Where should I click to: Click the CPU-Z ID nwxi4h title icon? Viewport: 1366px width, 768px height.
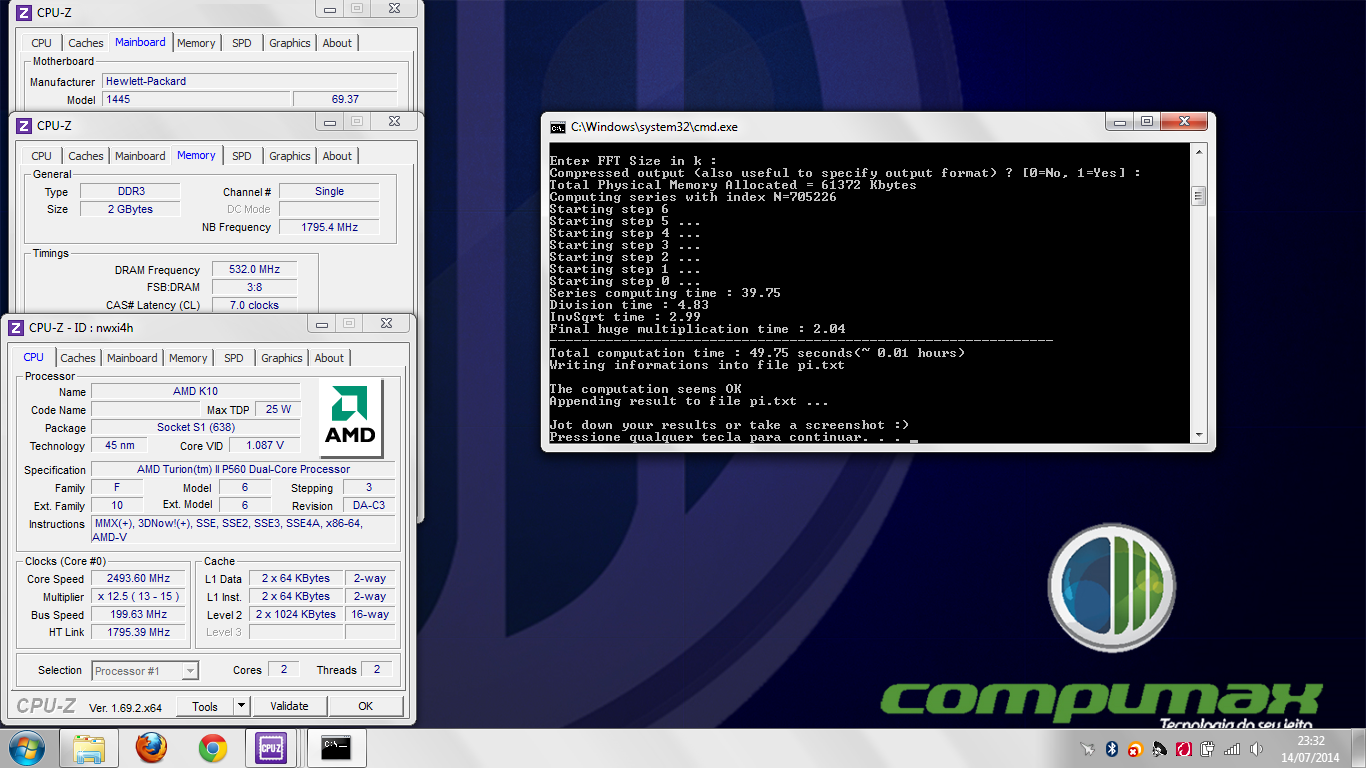click(x=16, y=327)
